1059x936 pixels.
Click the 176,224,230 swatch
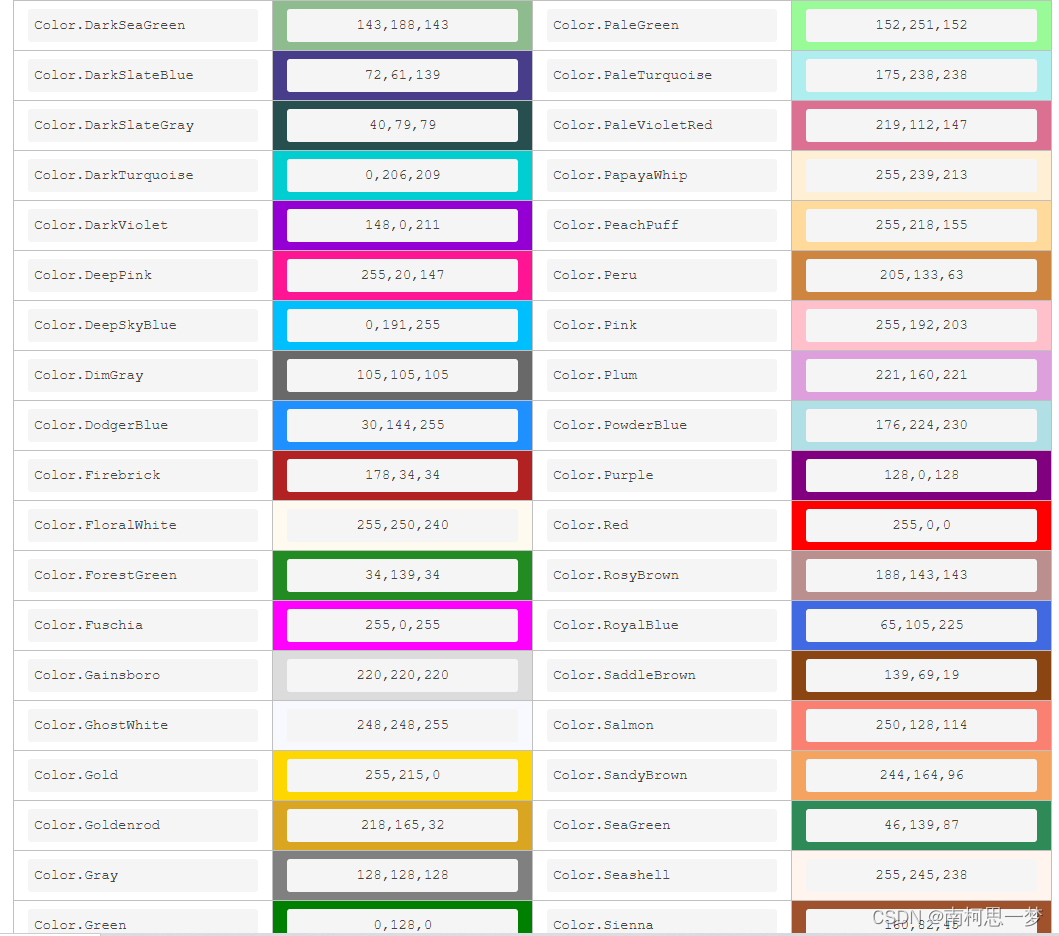[x=921, y=425]
